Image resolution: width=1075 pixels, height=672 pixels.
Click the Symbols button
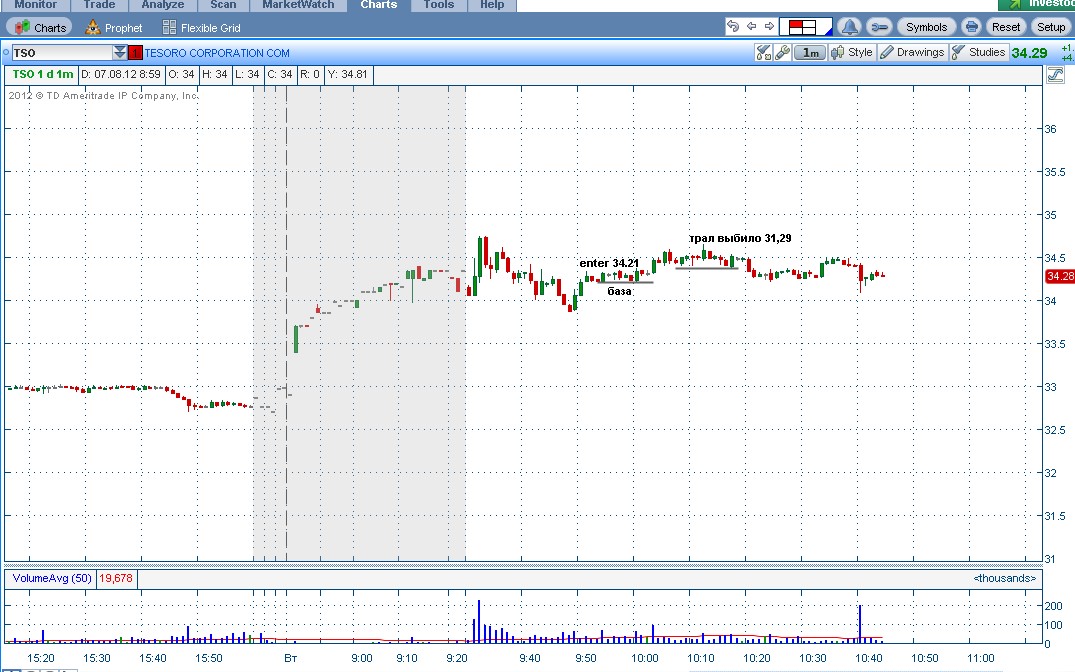[x=926, y=27]
